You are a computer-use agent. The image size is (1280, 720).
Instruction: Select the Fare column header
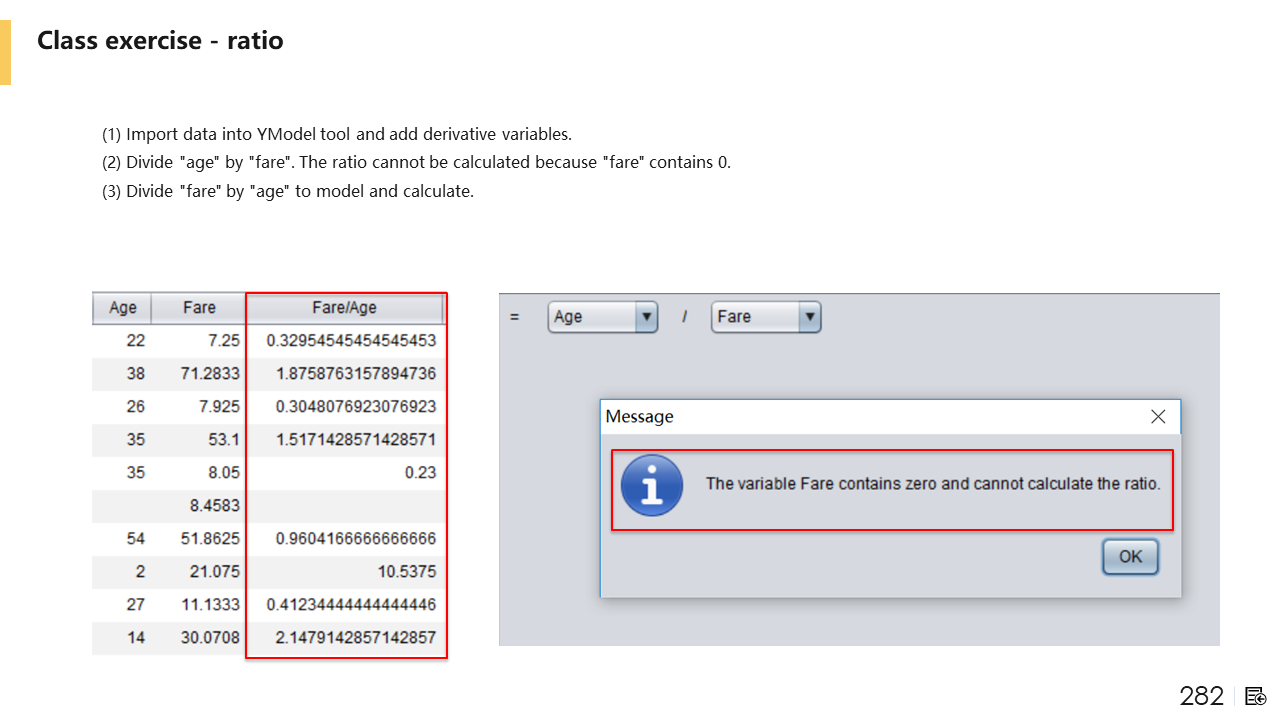[199, 308]
